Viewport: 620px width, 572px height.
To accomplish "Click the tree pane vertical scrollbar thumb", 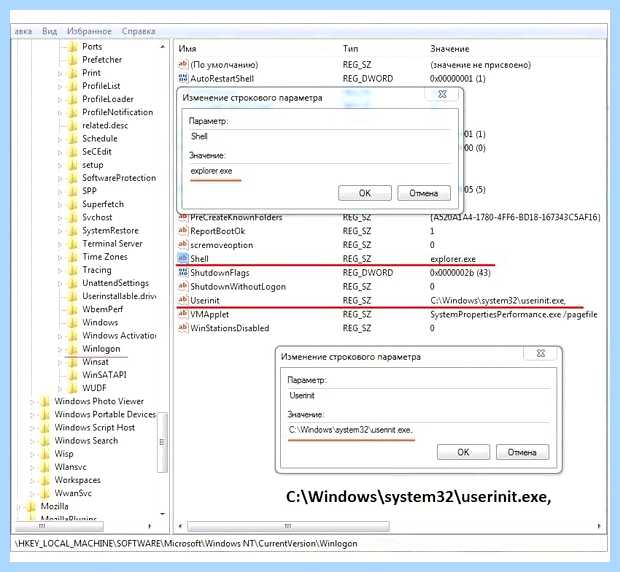I will (162, 442).
